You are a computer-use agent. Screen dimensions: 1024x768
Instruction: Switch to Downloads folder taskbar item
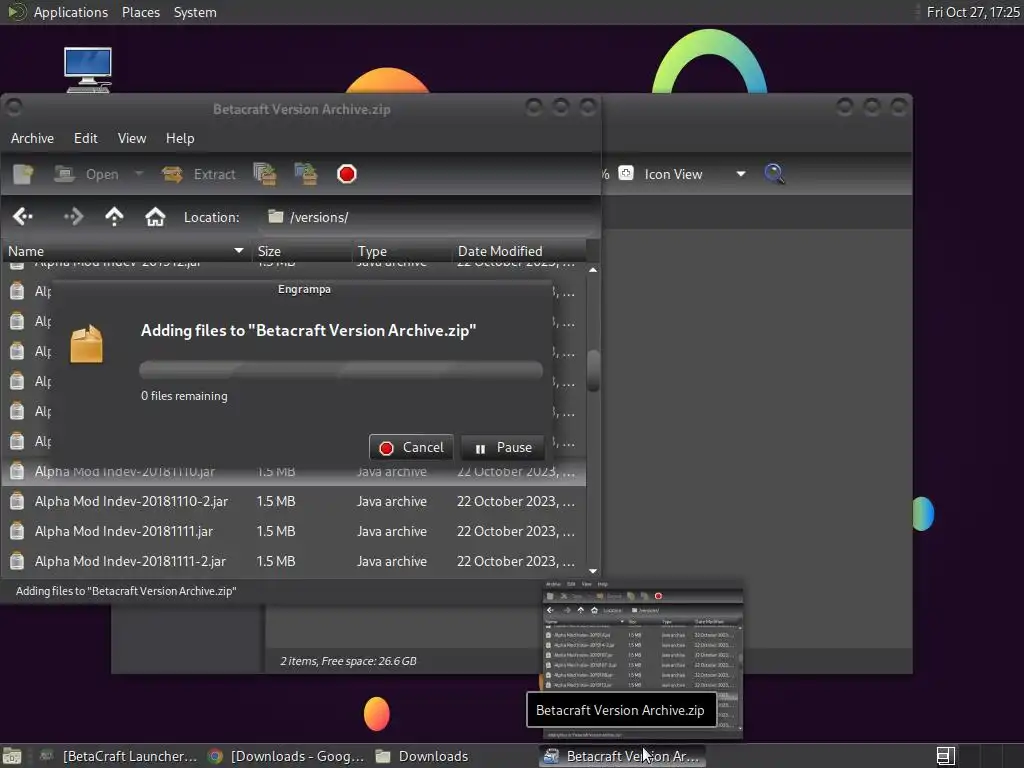click(x=423, y=756)
